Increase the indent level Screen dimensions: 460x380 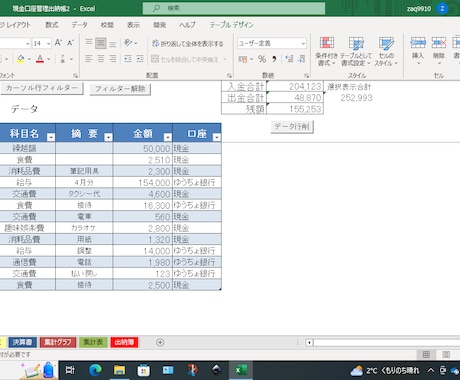[140, 59]
